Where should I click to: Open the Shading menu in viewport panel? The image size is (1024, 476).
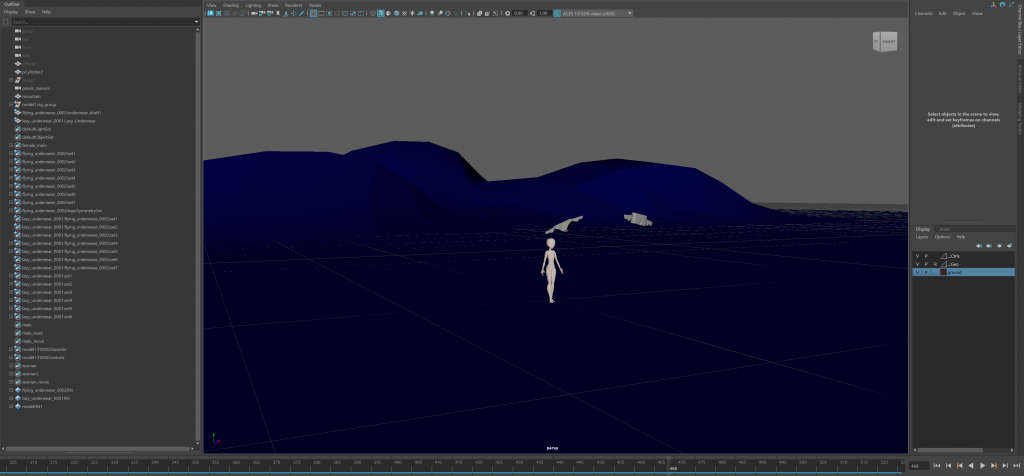coord(230,5)
